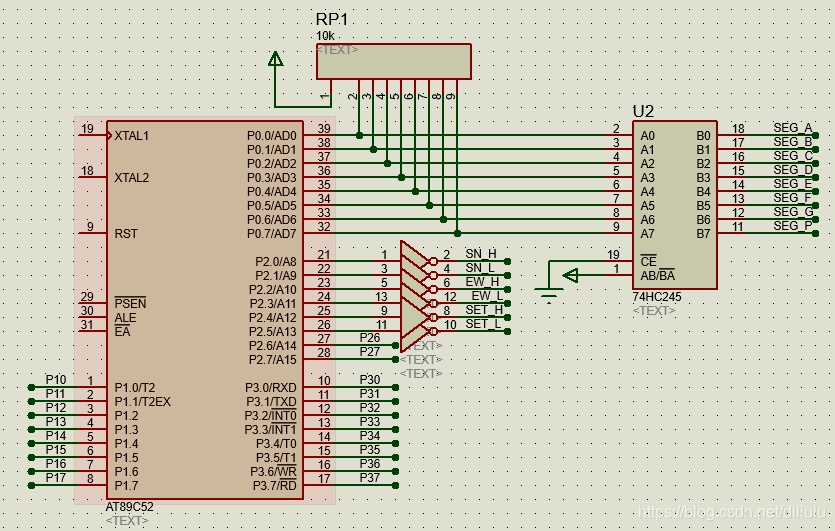Click the SN_L net label

(480, 268)
